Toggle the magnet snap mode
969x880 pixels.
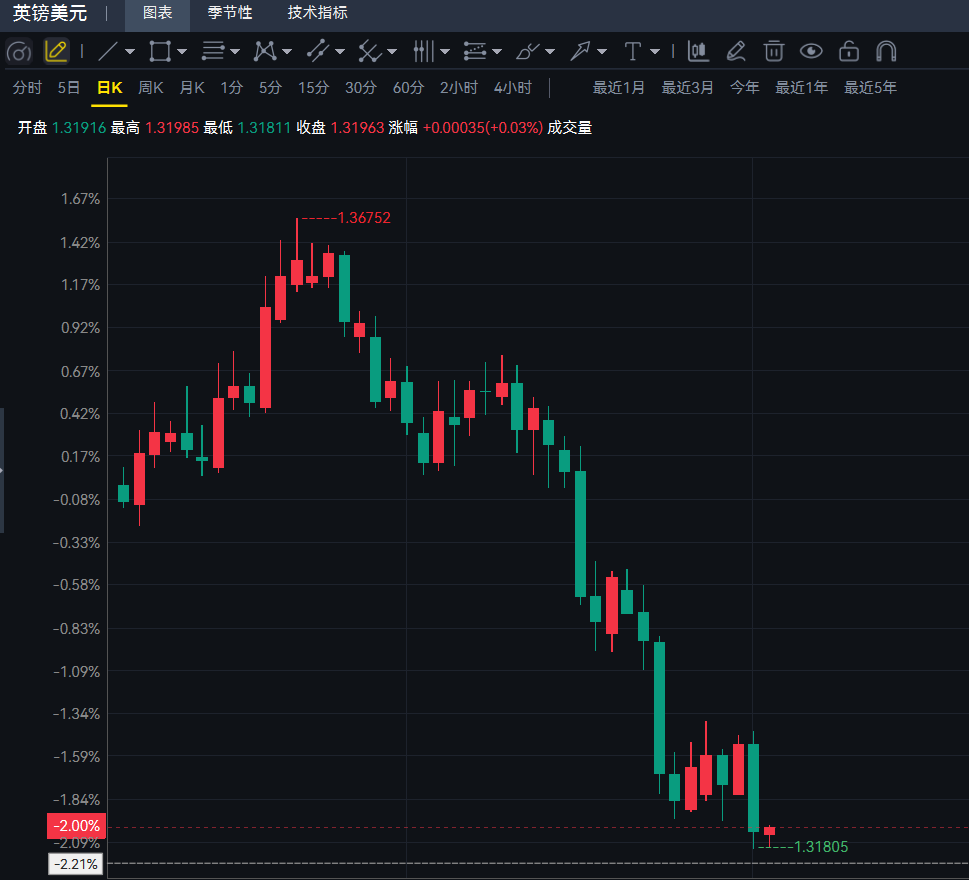(x=886, y=51)
